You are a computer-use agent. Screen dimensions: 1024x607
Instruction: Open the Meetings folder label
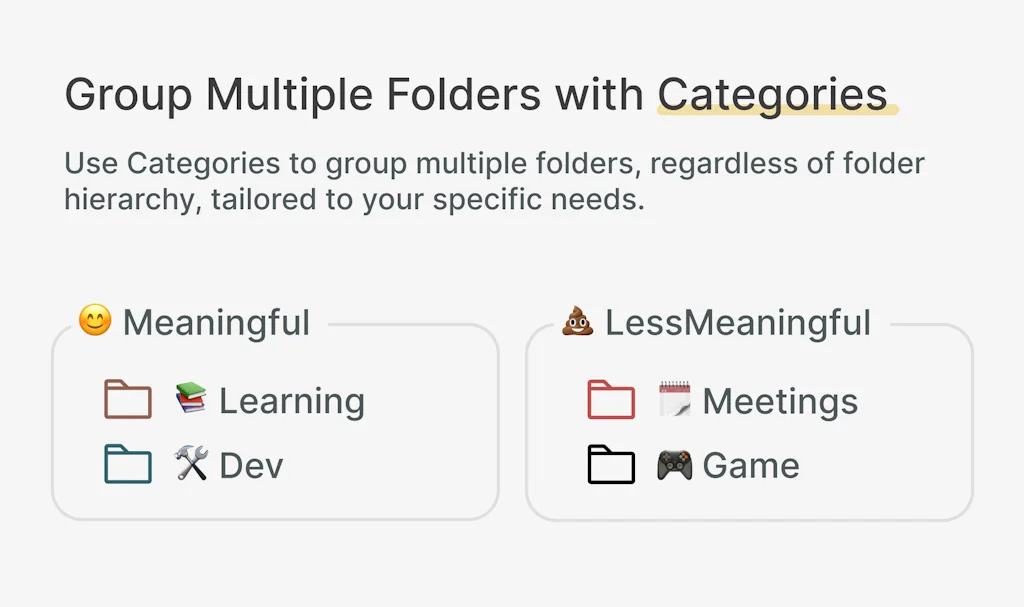click(x=780, y=401)
